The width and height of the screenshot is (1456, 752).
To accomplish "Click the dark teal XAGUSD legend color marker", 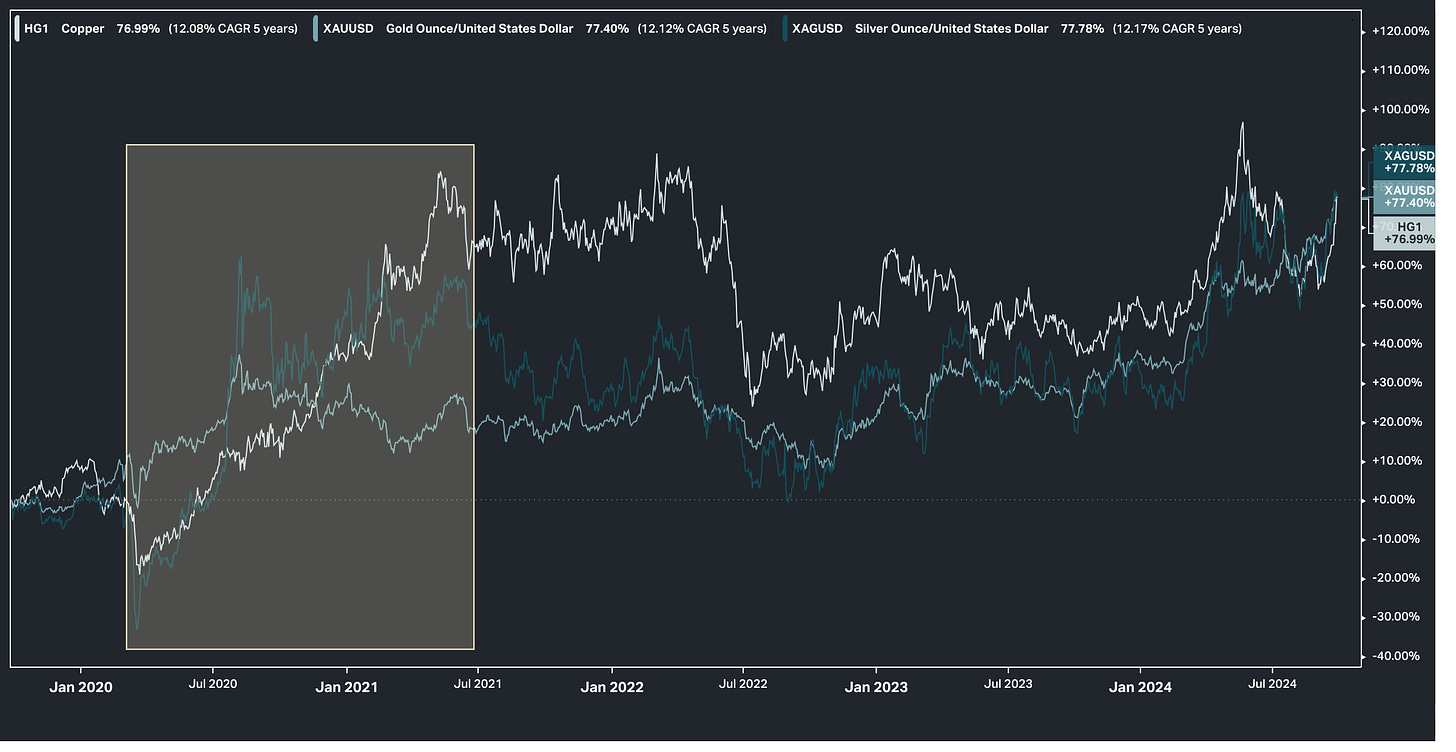I will click(785, 29).
